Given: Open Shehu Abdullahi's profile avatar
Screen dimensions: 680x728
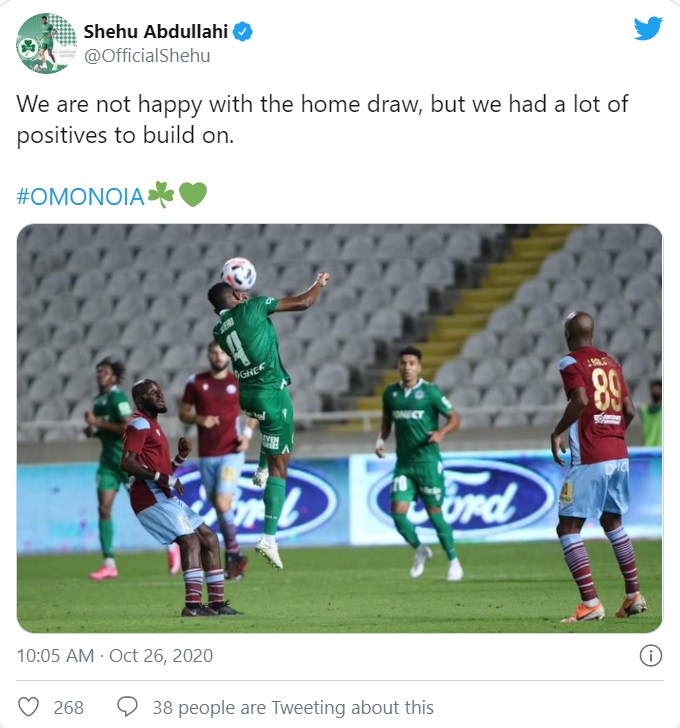Looking at the screenshot, I should [46, 43].
